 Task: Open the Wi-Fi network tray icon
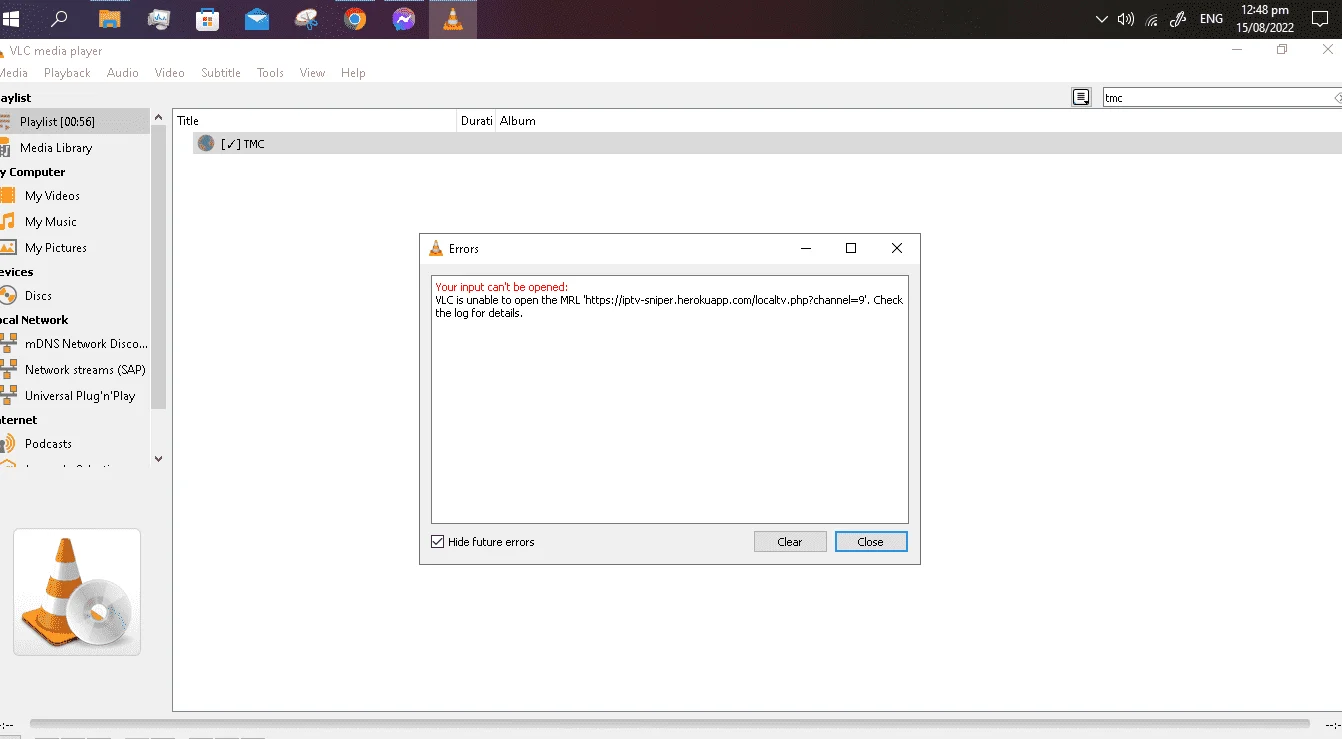point(1152,19)
